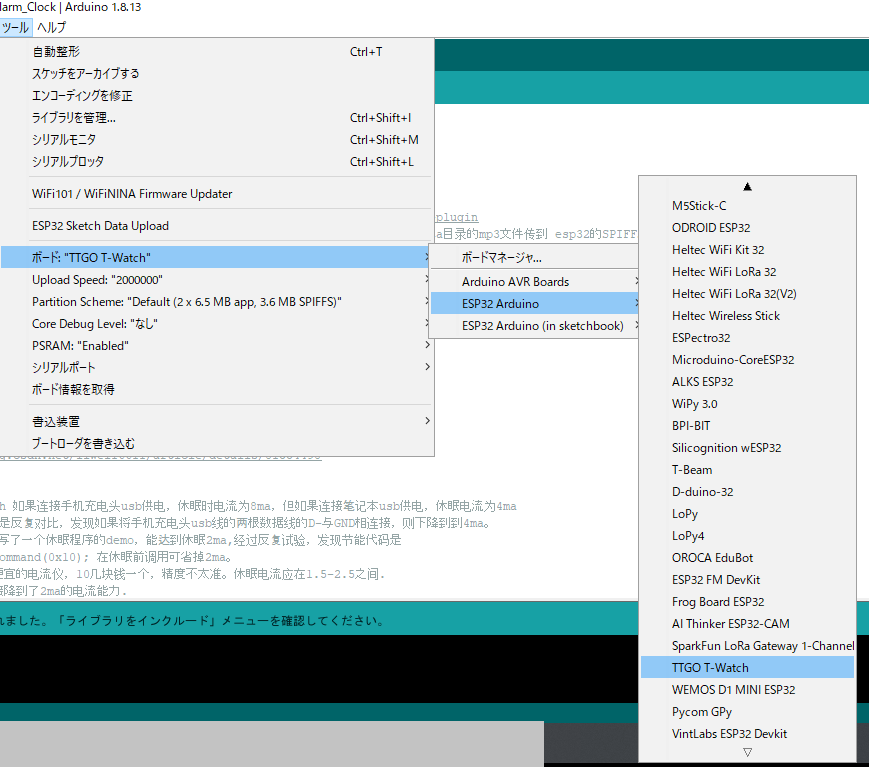Select ALKS ESP32 board

tap(747, 382)
